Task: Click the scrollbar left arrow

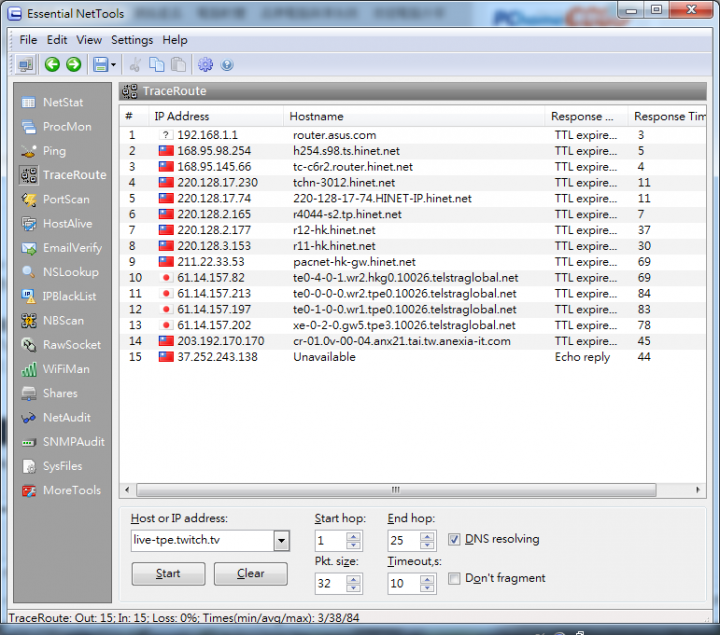Action: click(x=127, y=490)
